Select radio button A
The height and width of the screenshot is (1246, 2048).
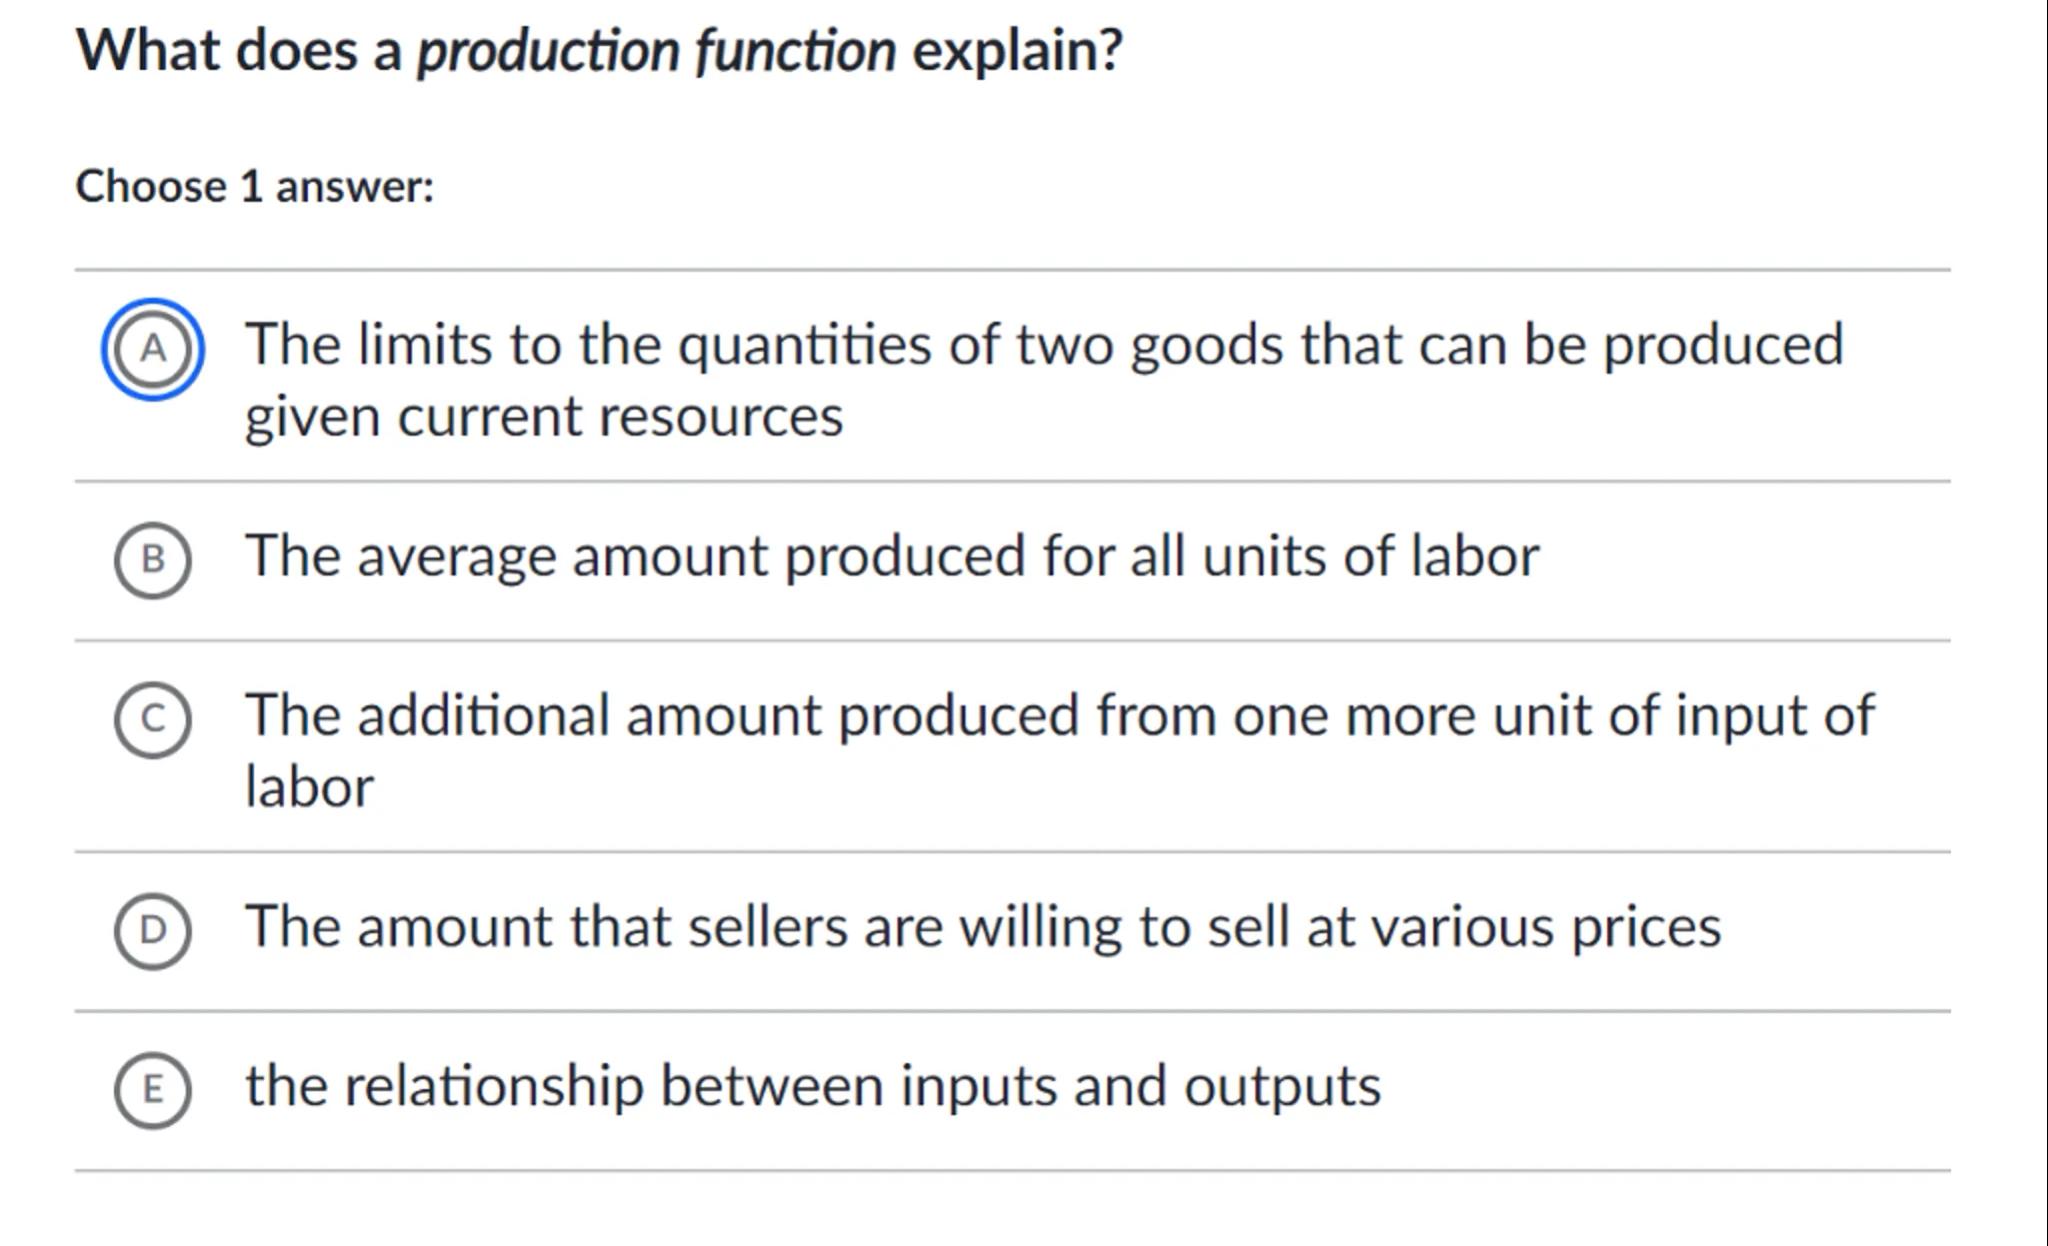(152, 349)
